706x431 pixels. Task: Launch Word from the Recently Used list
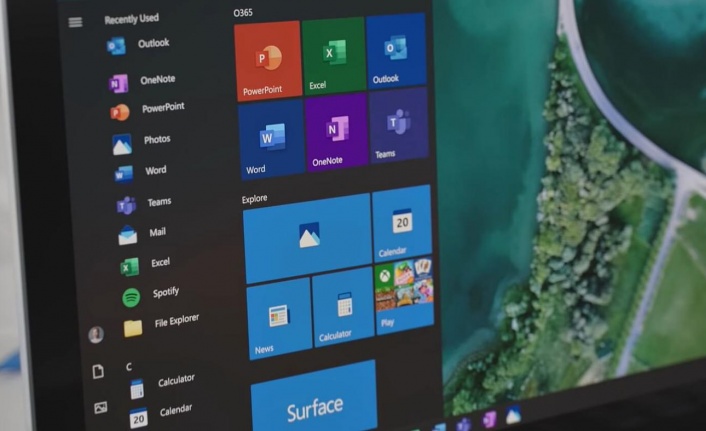[140, 172]
